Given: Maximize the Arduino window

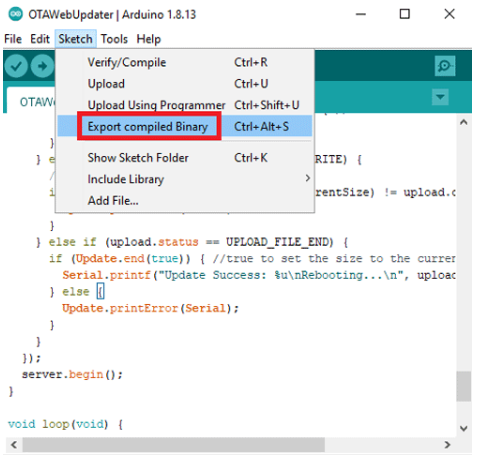Looking at the screenshot, I should (405, 14).
